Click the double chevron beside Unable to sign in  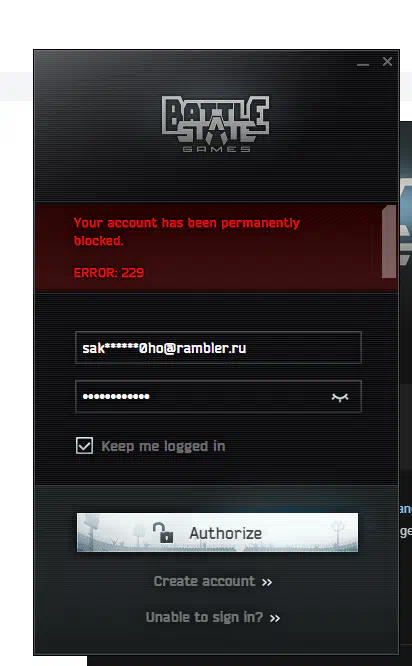point(275,618)
